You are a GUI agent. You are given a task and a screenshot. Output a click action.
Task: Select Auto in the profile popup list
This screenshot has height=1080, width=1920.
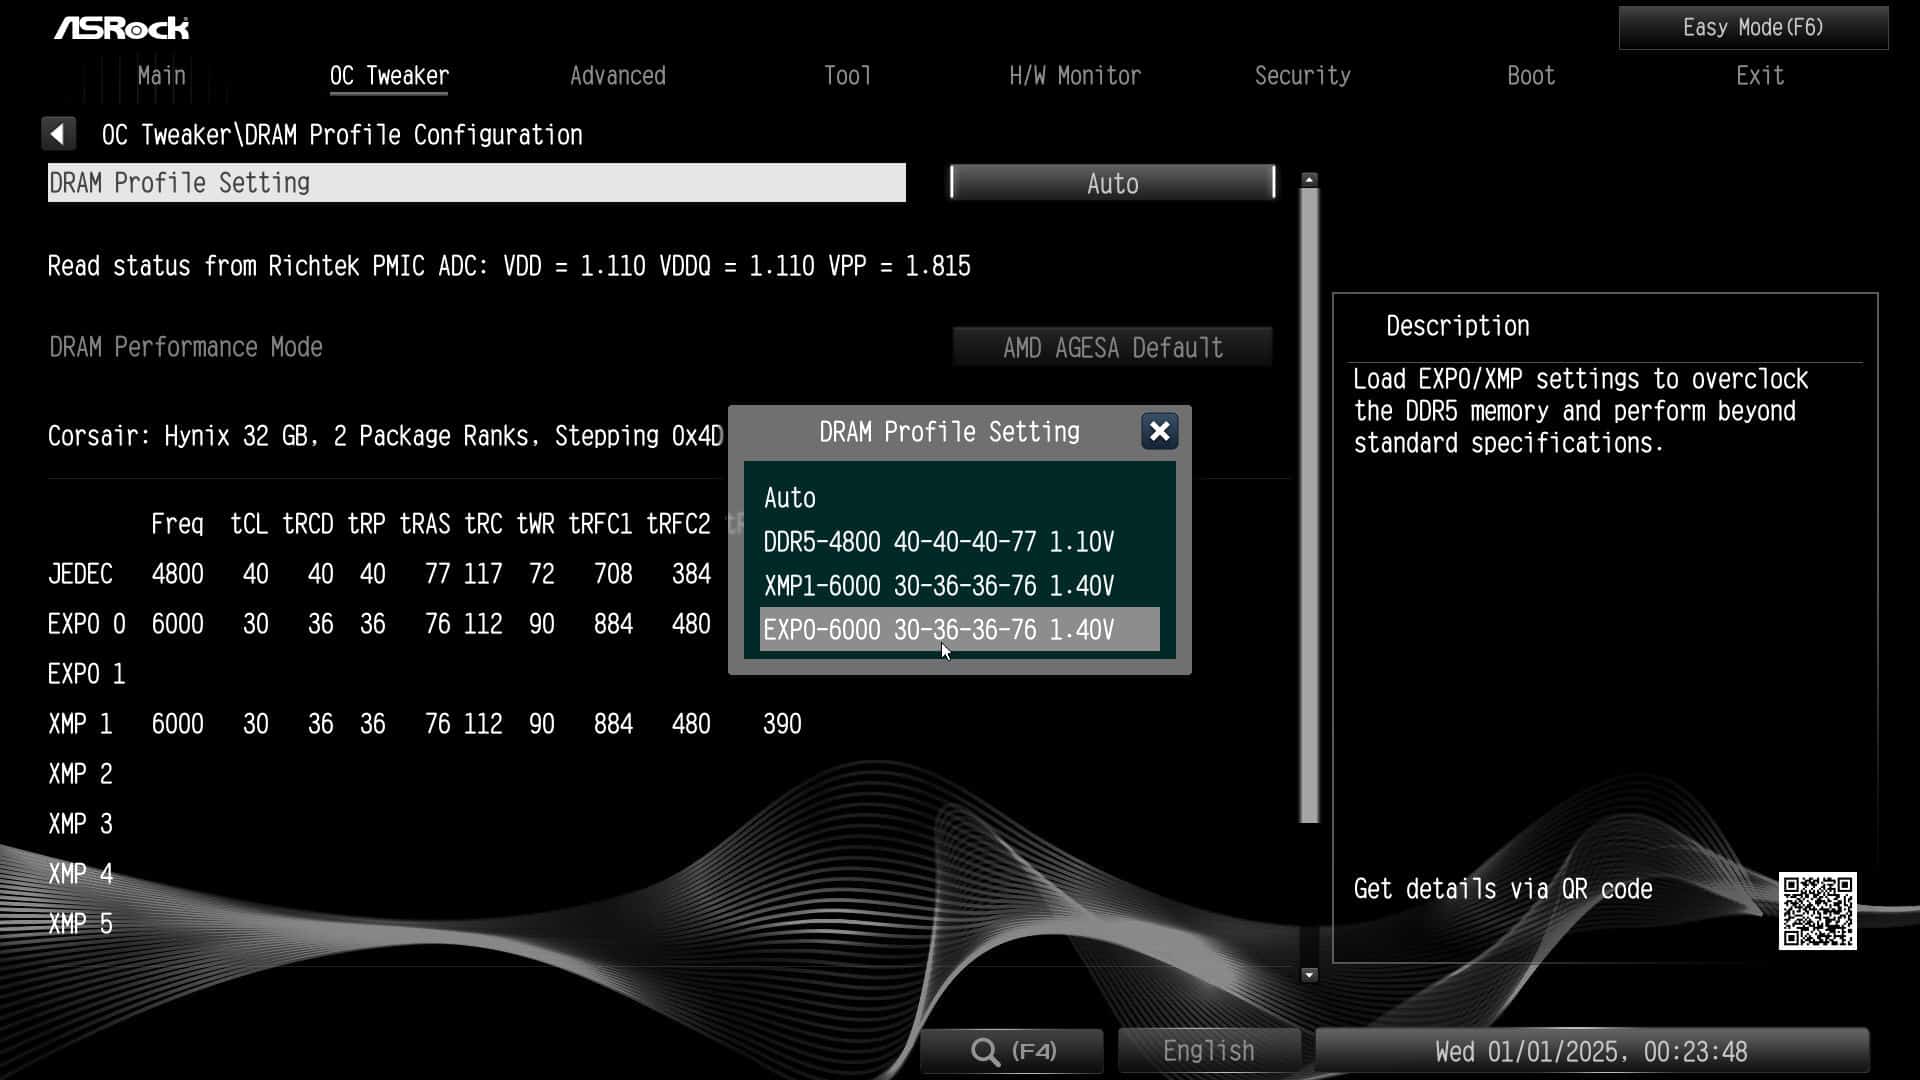pyautogui.click(x=959, y=498)
